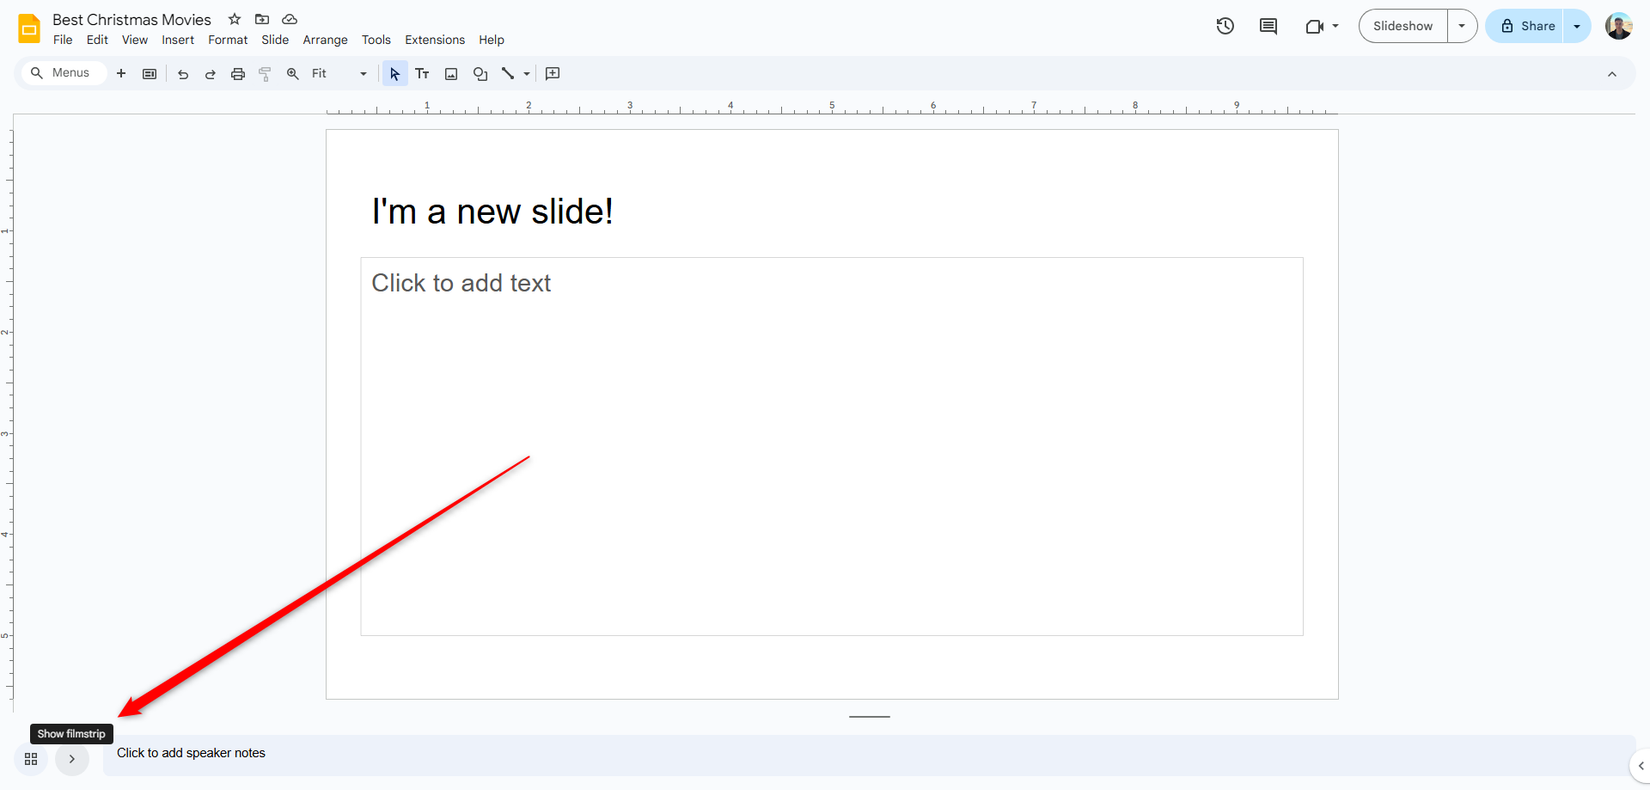This screenshot has height=790, width=1650.
Task: Redo the last undone action
Action: (x=210, y=73)
